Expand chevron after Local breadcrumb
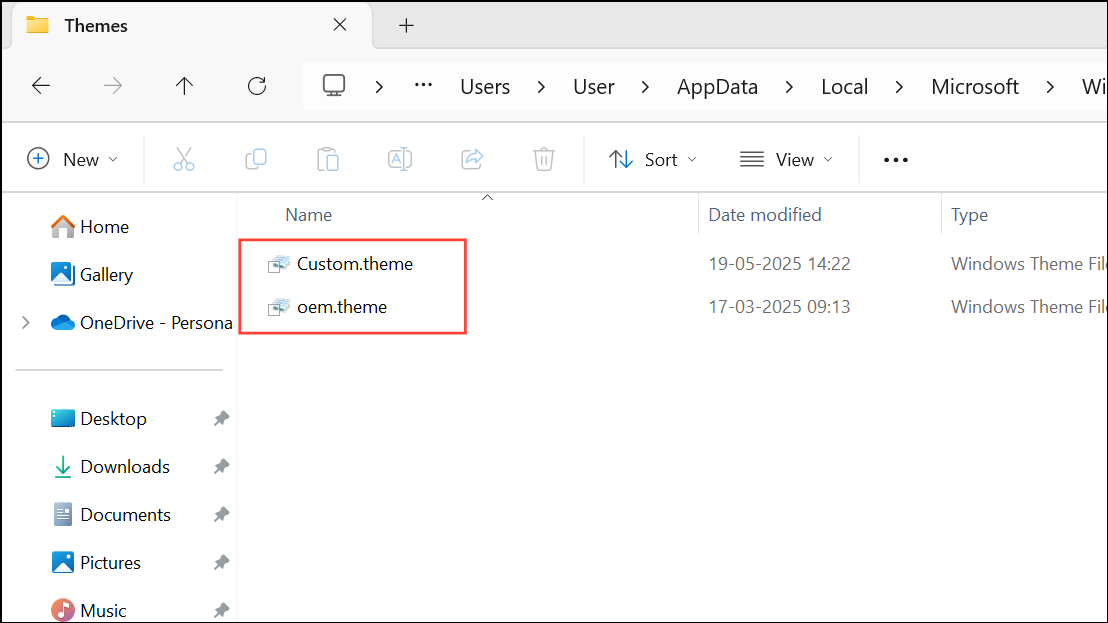1108x623 pixels. [899, 87]
